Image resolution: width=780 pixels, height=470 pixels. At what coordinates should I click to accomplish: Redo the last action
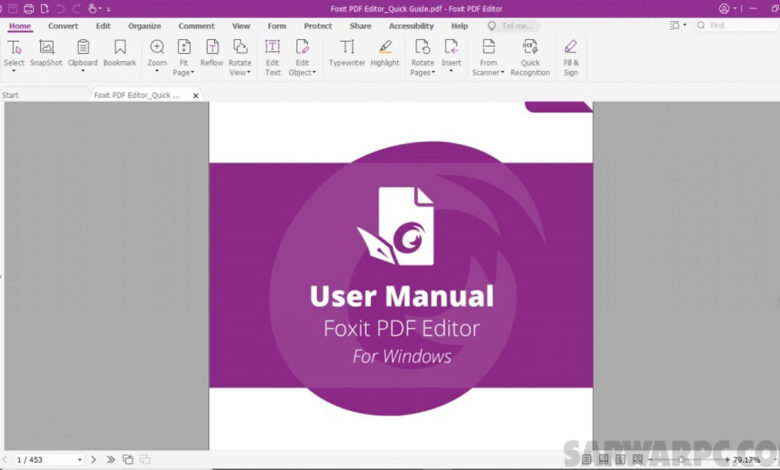[x=76, y=8]
